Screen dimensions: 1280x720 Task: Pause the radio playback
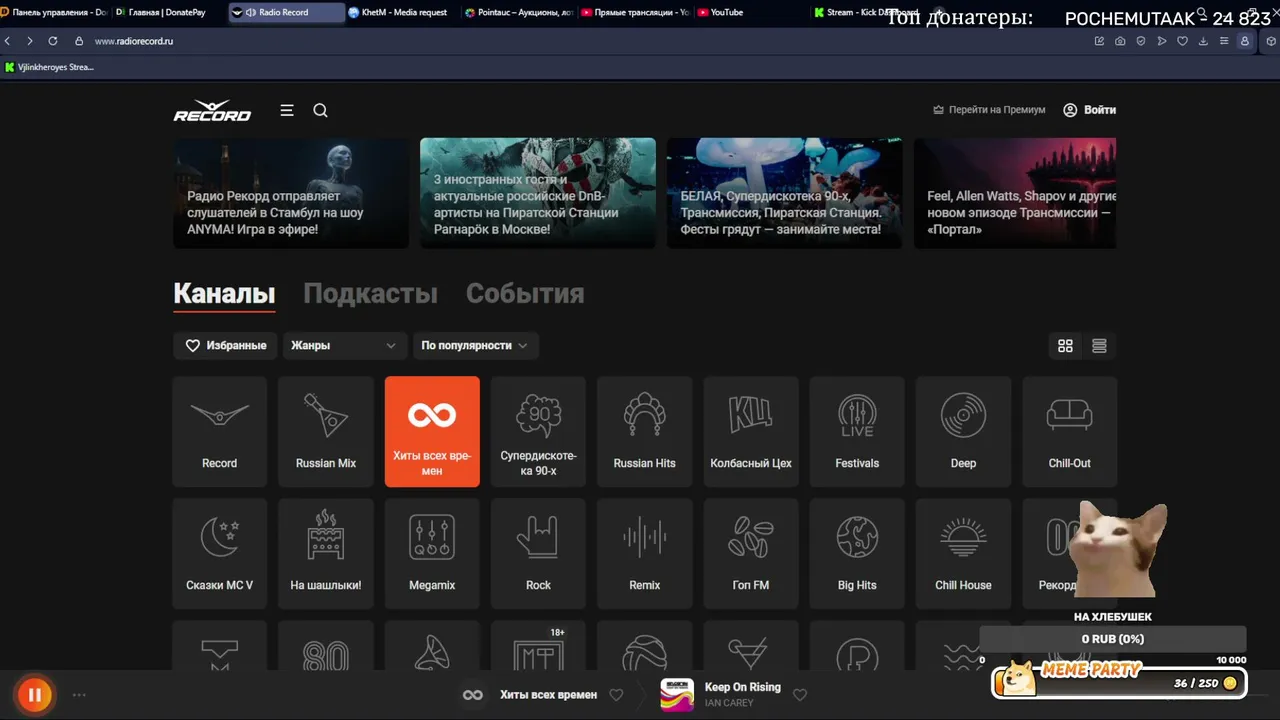tap(34, 694)
